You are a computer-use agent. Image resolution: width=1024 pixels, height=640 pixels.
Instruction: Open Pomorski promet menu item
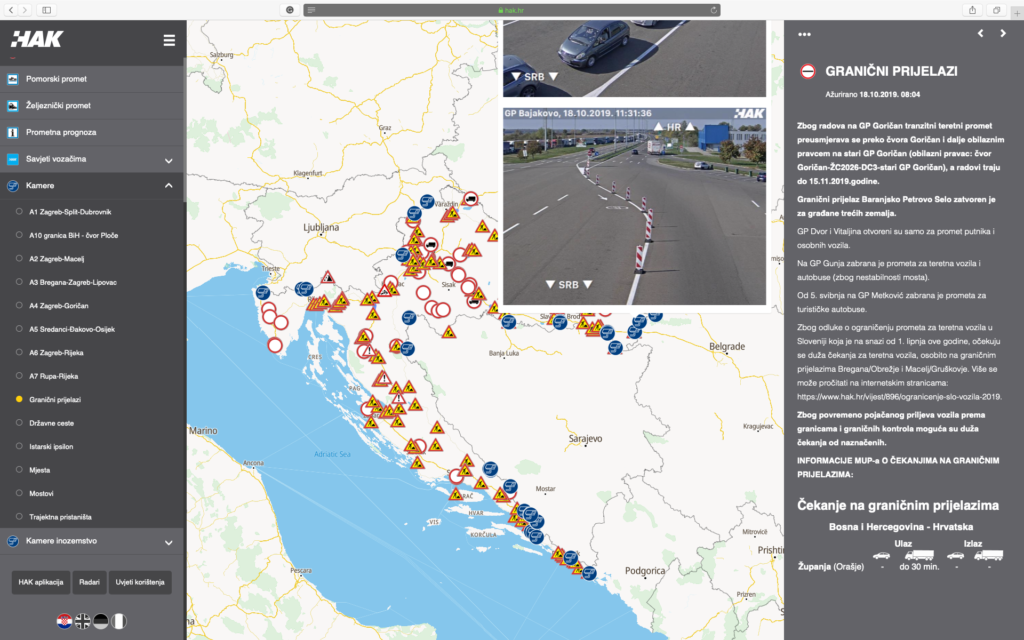click(x=56, y=78)
